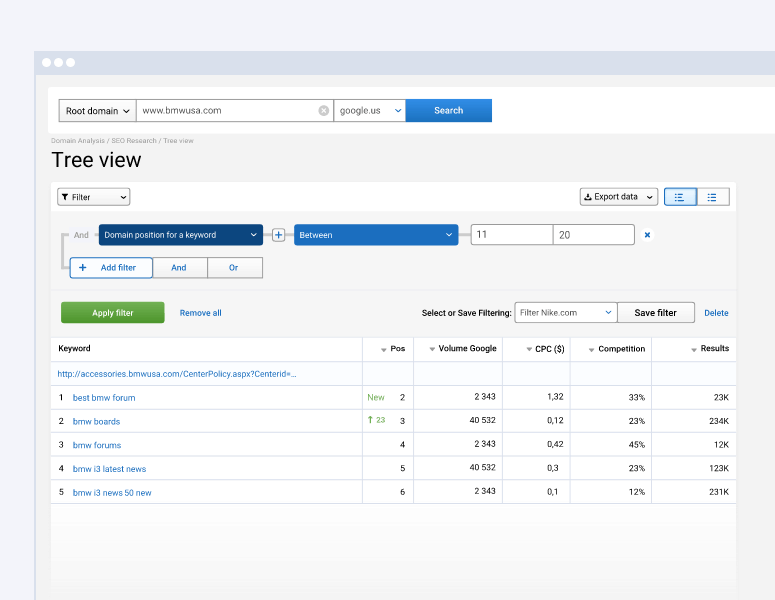Select the Or operator toggle
The height and width of the screenshot is (600, 775).
coord(234,268)
